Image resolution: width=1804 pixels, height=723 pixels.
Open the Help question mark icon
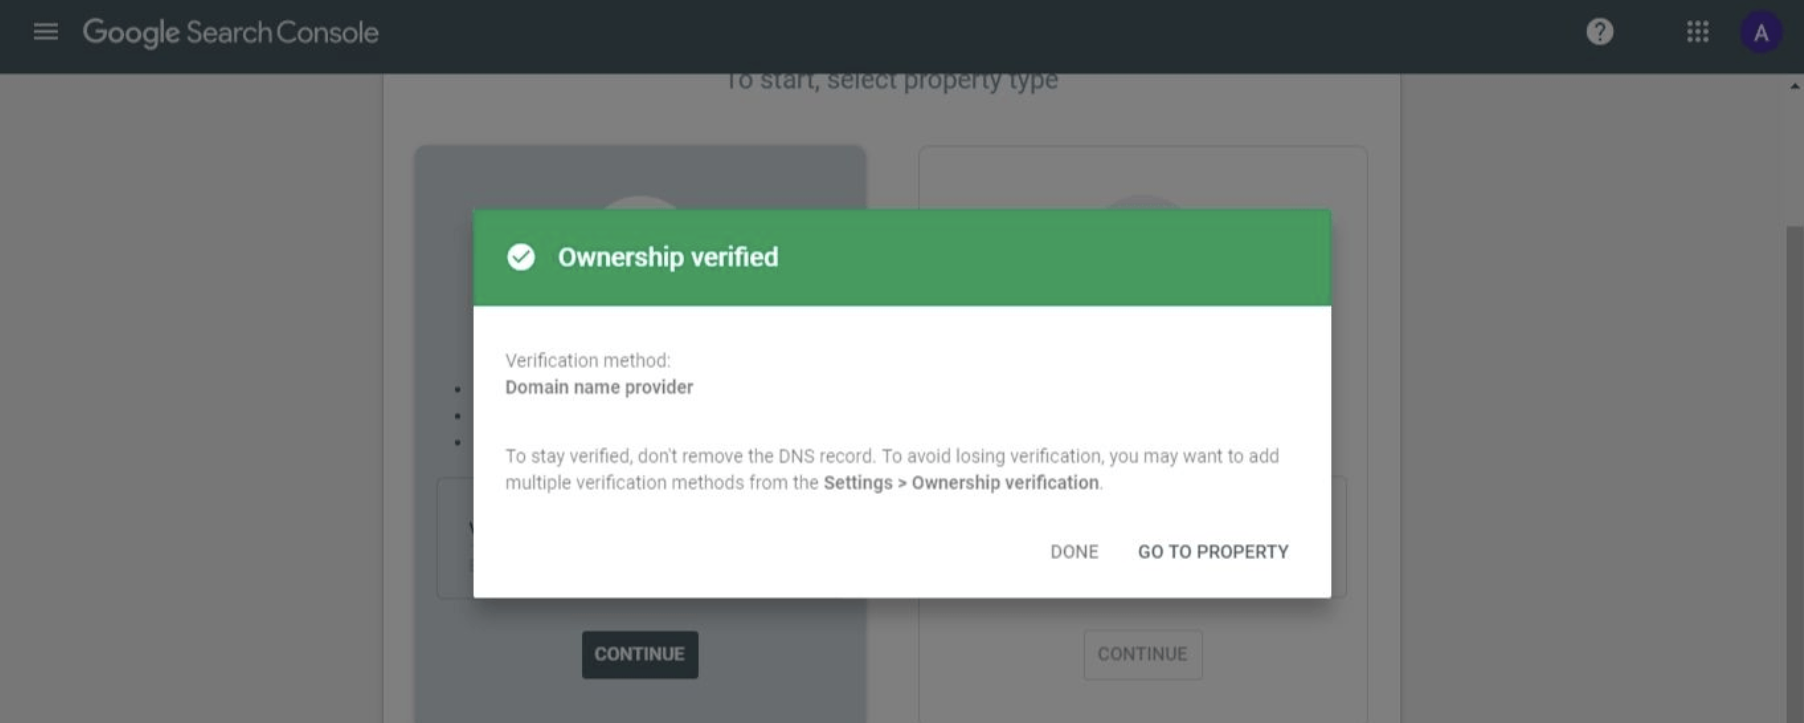[1599, 32]
